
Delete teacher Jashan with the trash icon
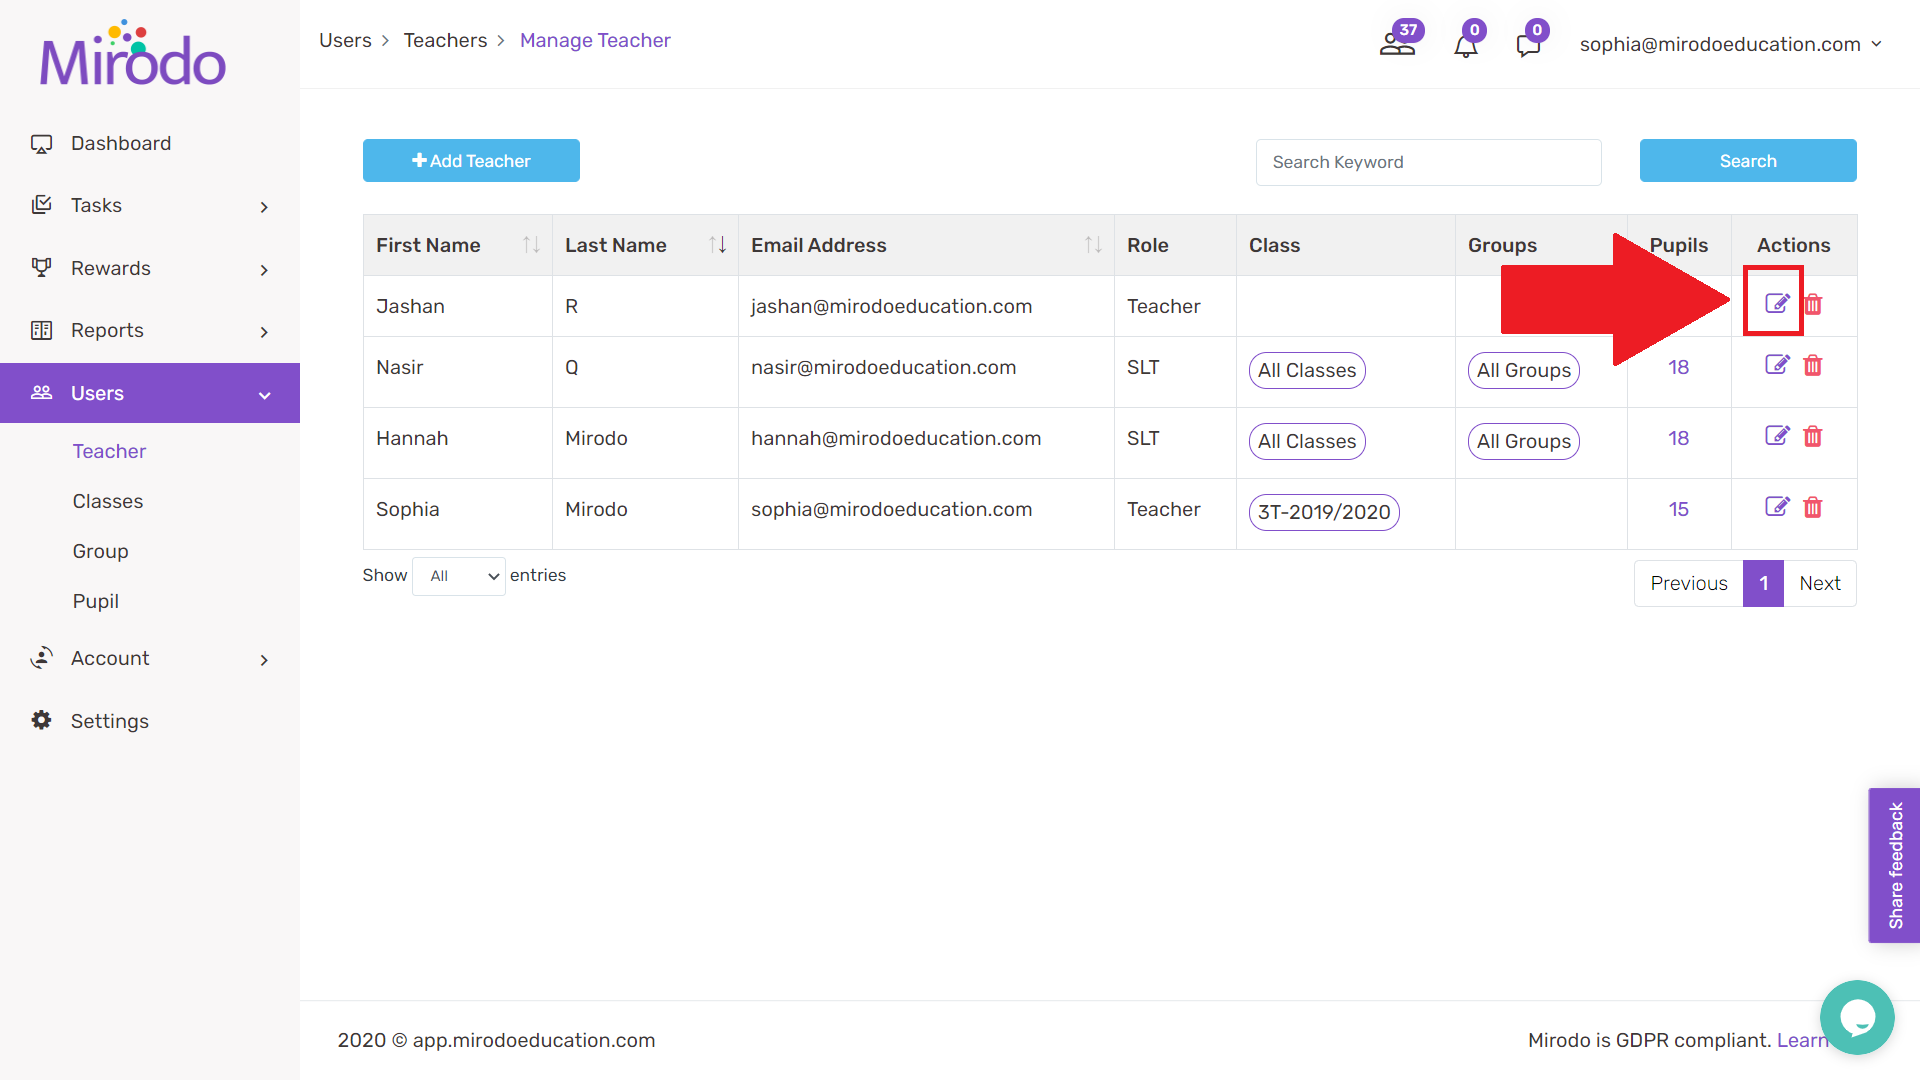(1813, 304)
